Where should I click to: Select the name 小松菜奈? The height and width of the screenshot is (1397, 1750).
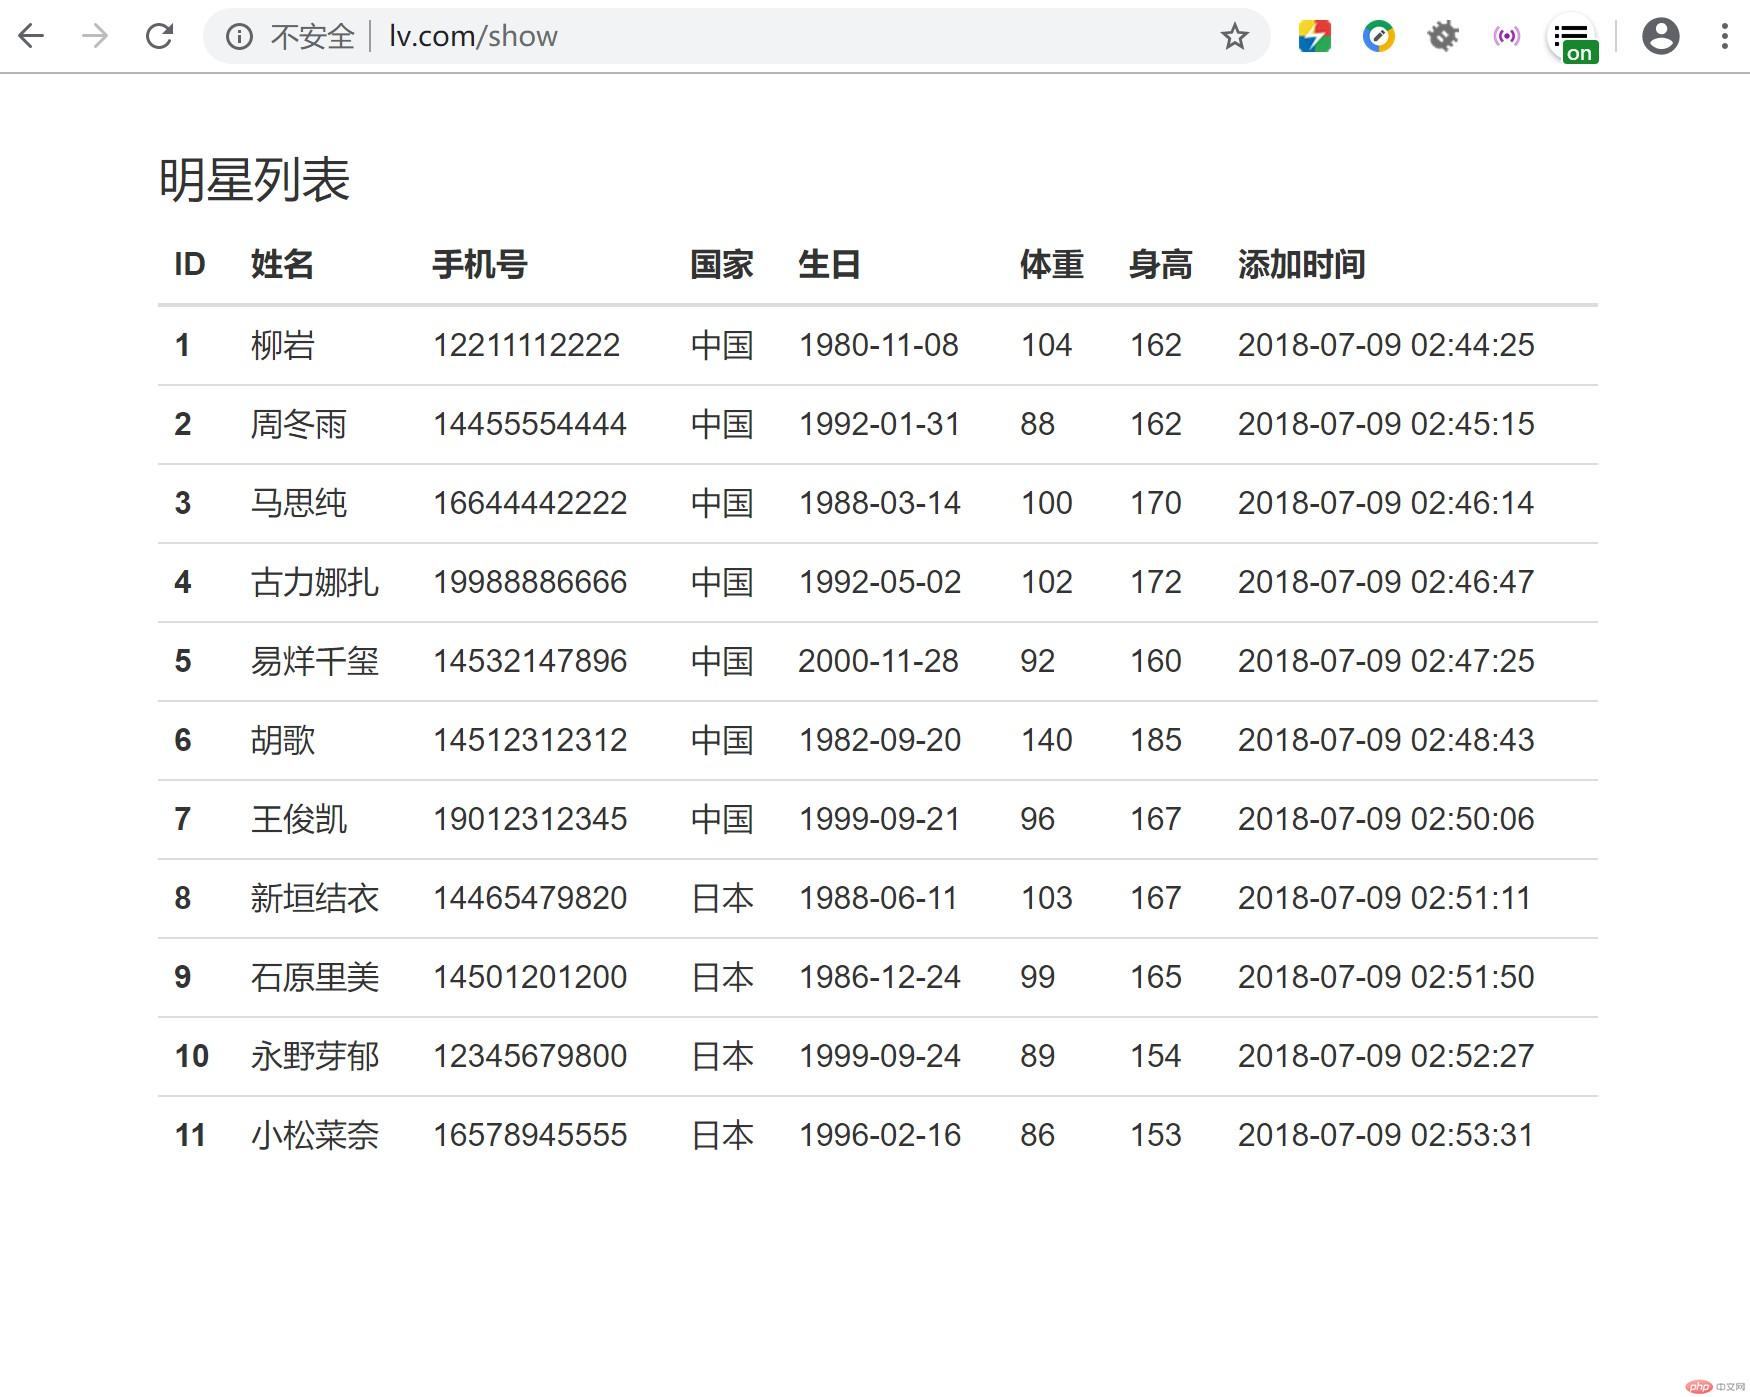pos(314,1135)
